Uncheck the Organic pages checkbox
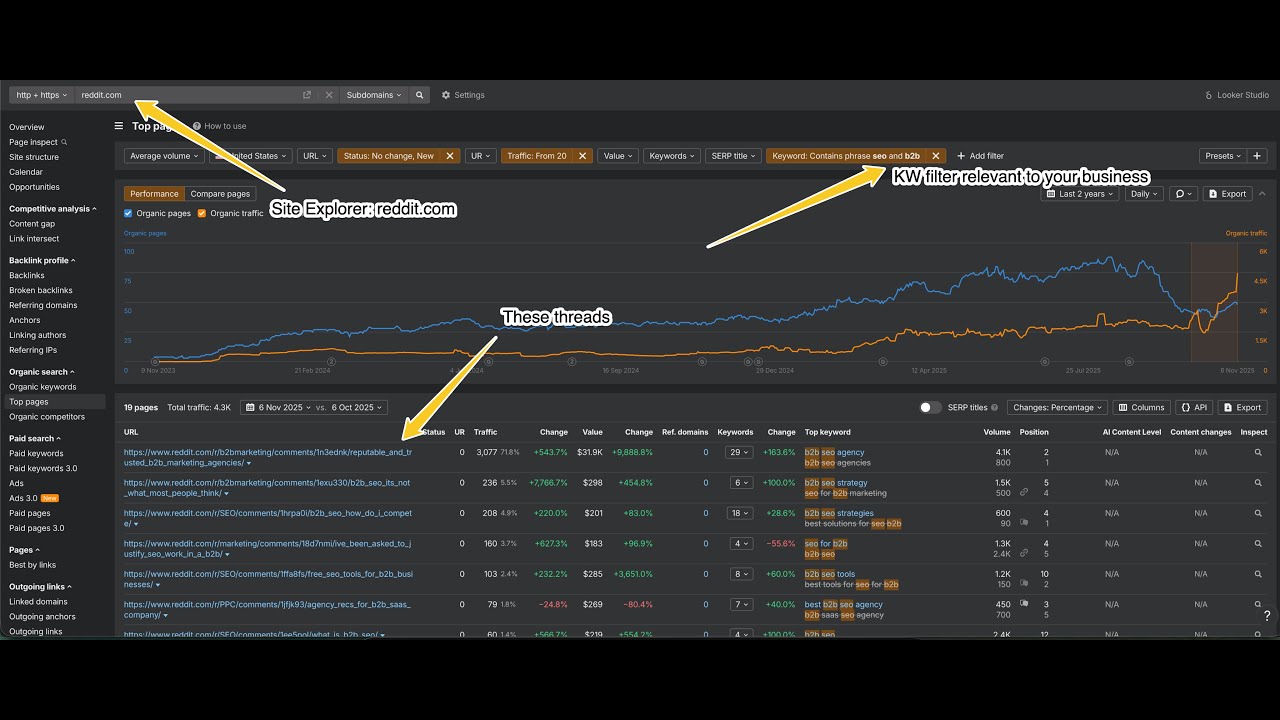Screen dimensions: 1280x720 pos(128,213)
